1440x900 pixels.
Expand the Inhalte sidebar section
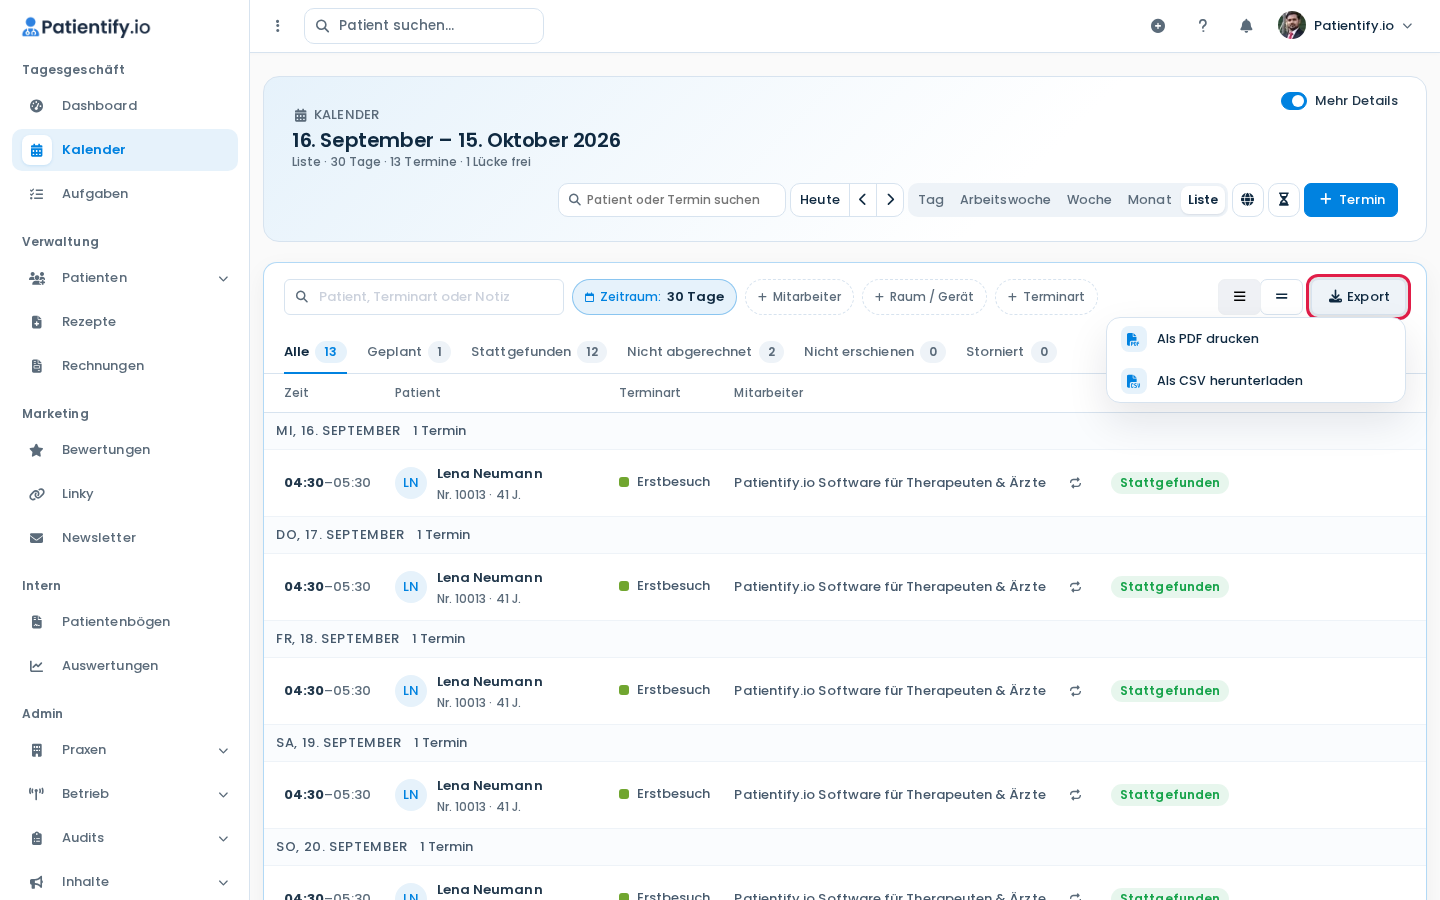coord(125,882)
